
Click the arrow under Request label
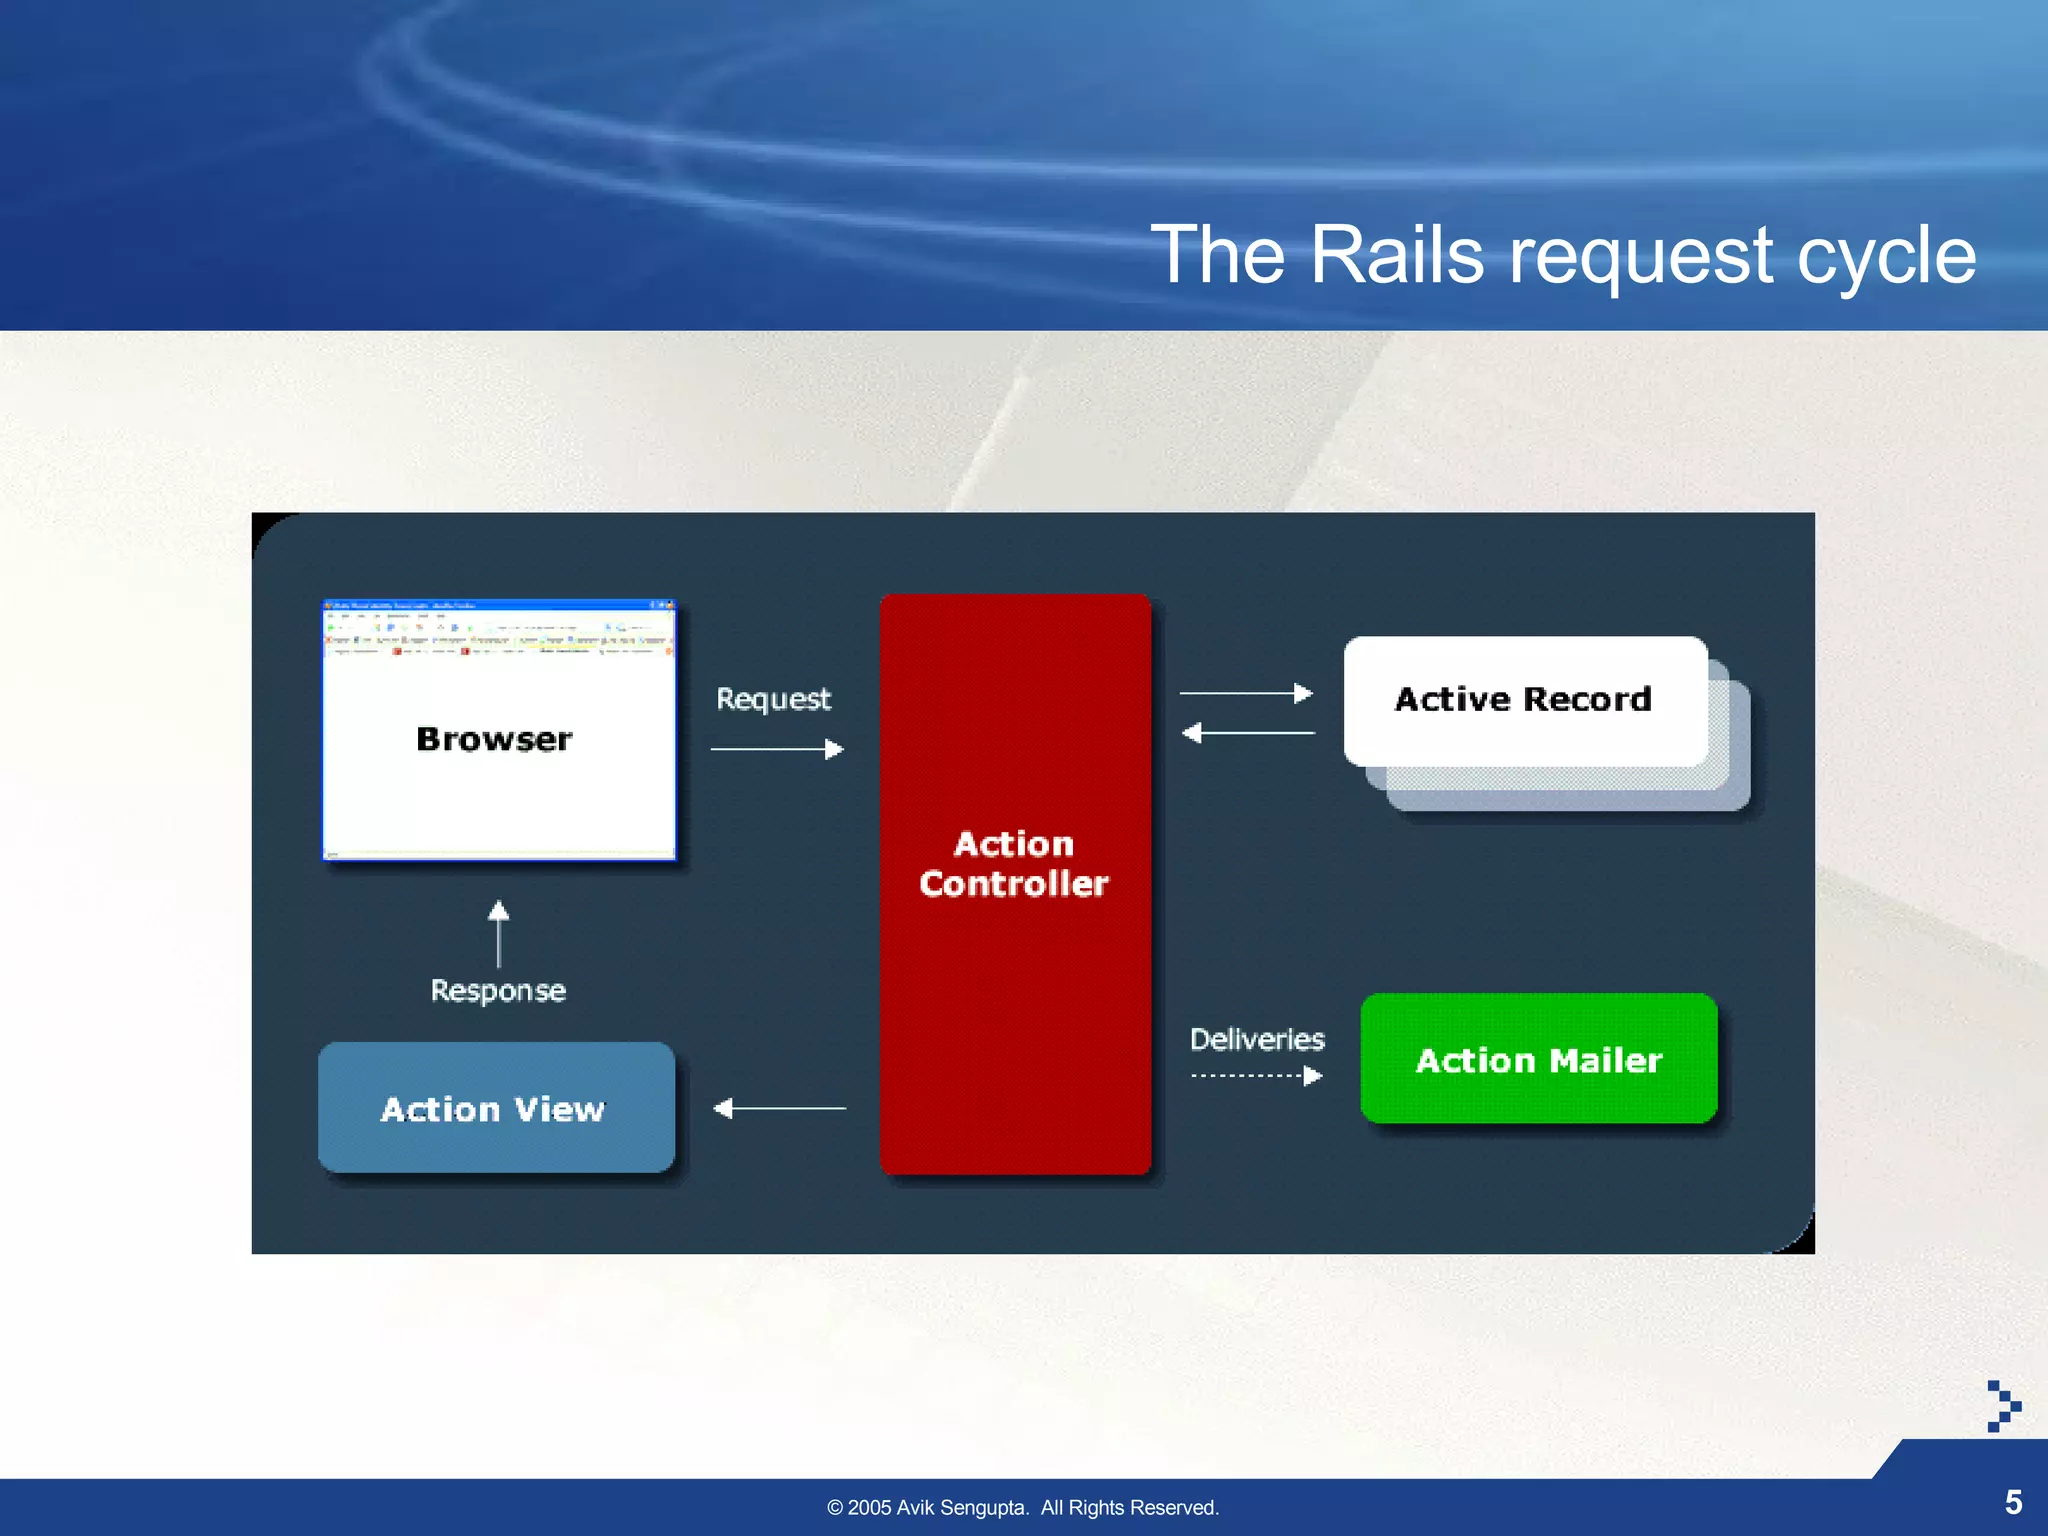tap(777, 749)
